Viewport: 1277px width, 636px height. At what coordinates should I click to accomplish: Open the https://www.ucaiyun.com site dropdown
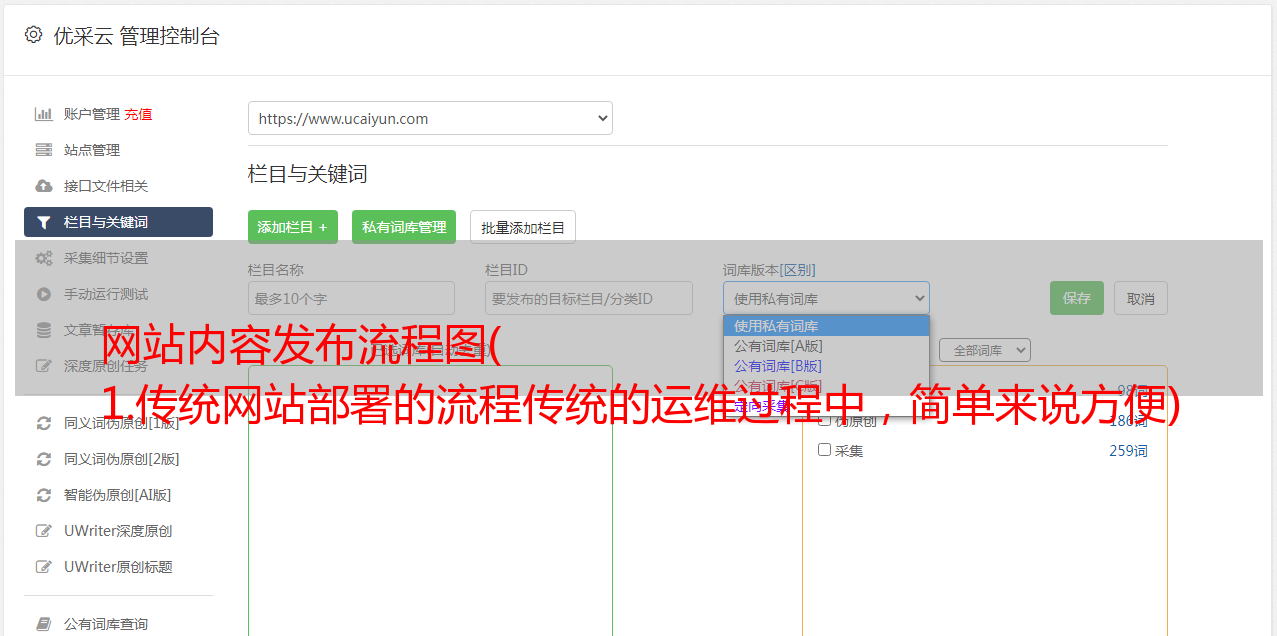430,118
